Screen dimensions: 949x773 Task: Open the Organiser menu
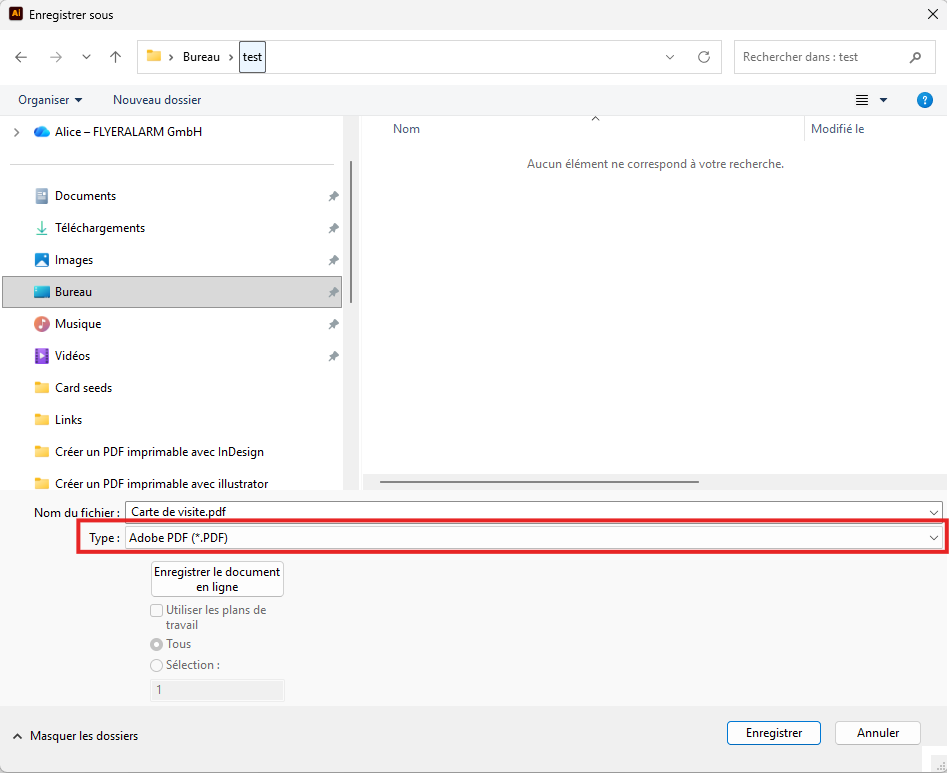click(50, 100)
